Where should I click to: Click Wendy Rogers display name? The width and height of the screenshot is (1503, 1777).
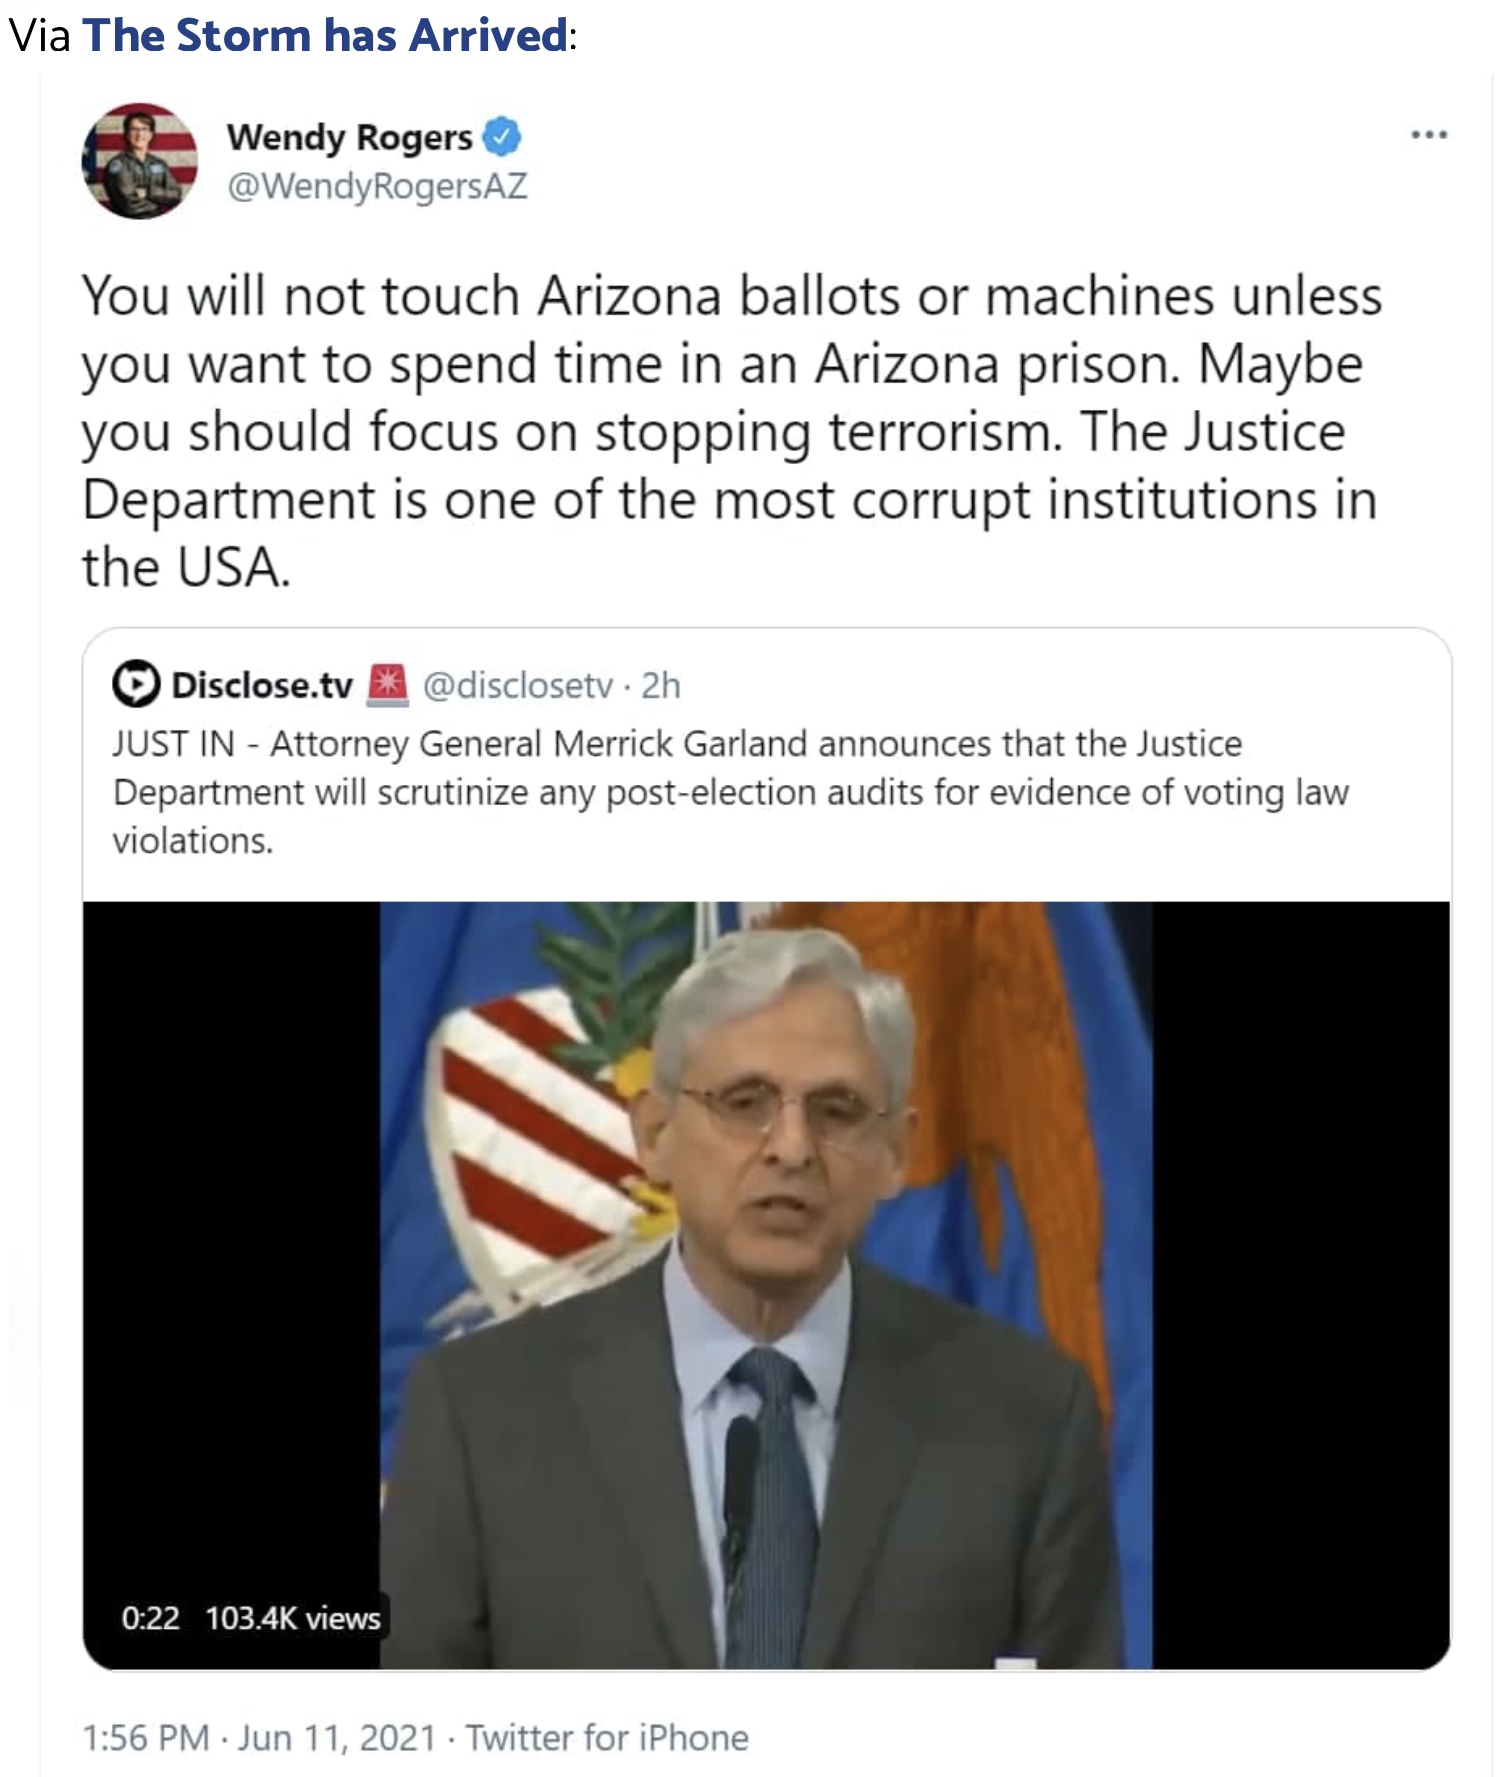(349, 137)
